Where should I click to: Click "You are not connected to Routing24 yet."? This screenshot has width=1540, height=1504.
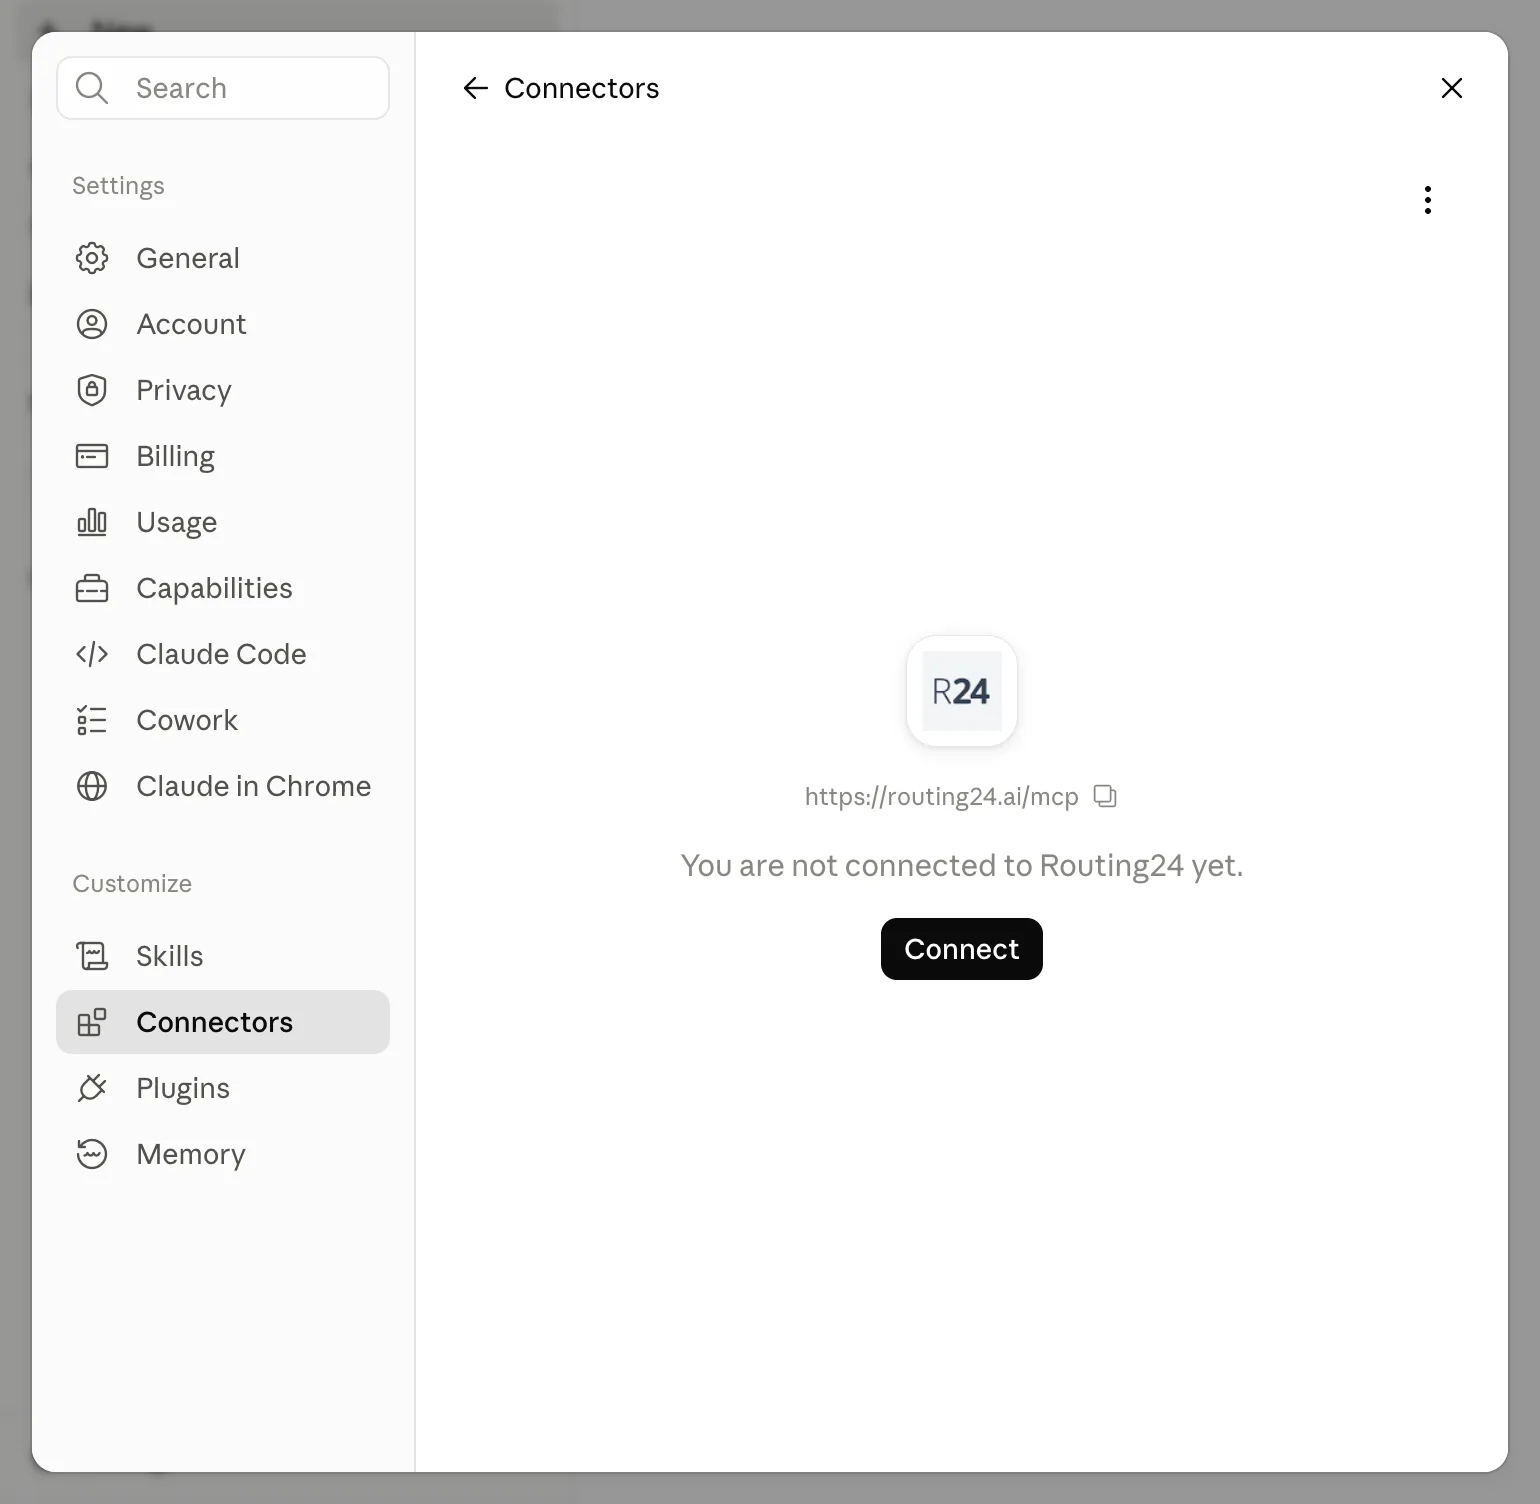tap(962, 865)
